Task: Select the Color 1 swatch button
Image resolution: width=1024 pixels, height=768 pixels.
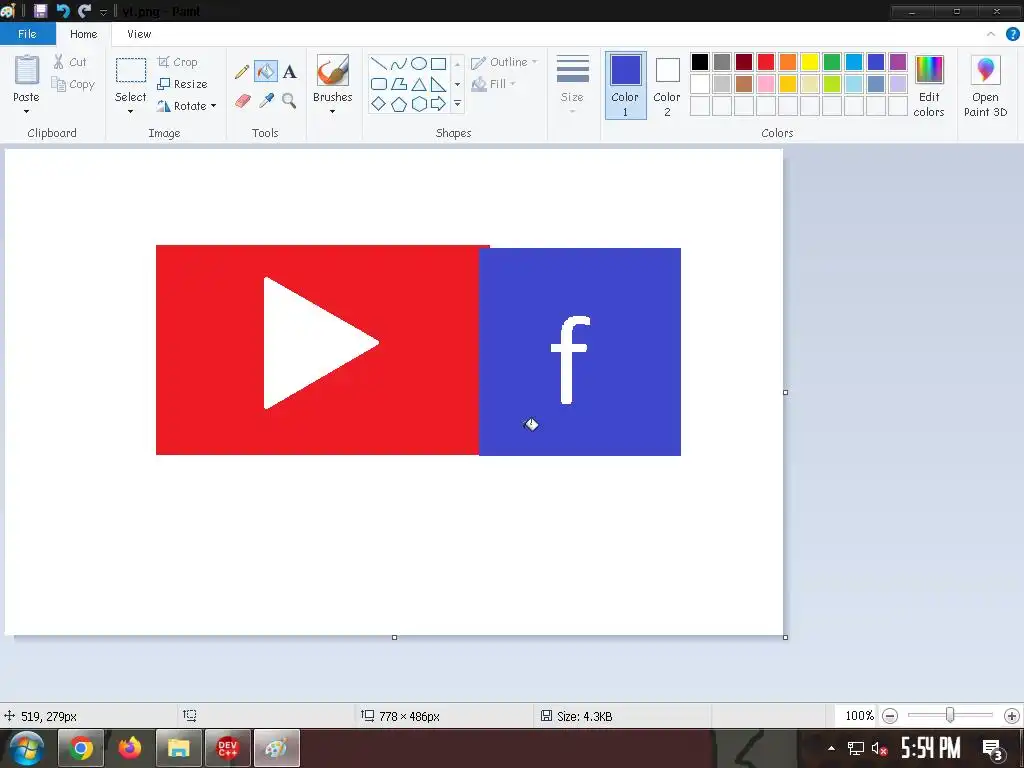Action: pyautogui.click(x=625, y=86)
